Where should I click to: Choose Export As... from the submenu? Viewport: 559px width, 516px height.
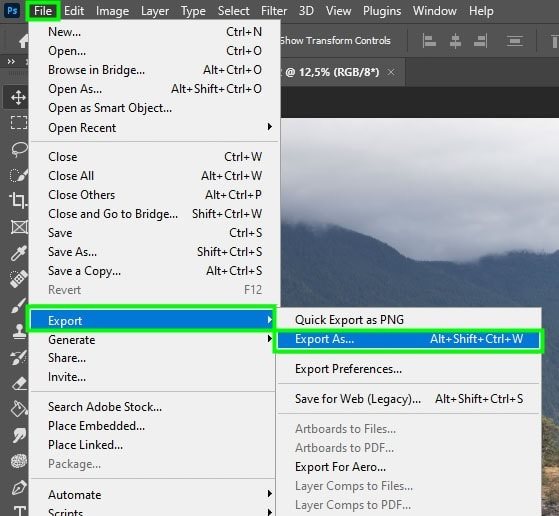(x=409, y=339)
